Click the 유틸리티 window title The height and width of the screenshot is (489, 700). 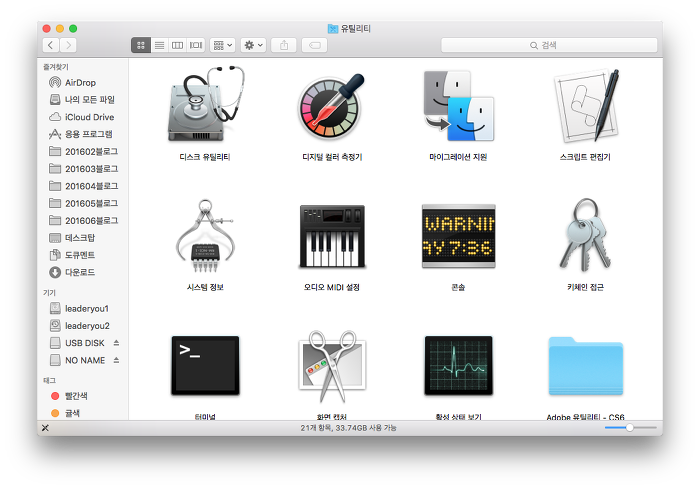[356, 29]
